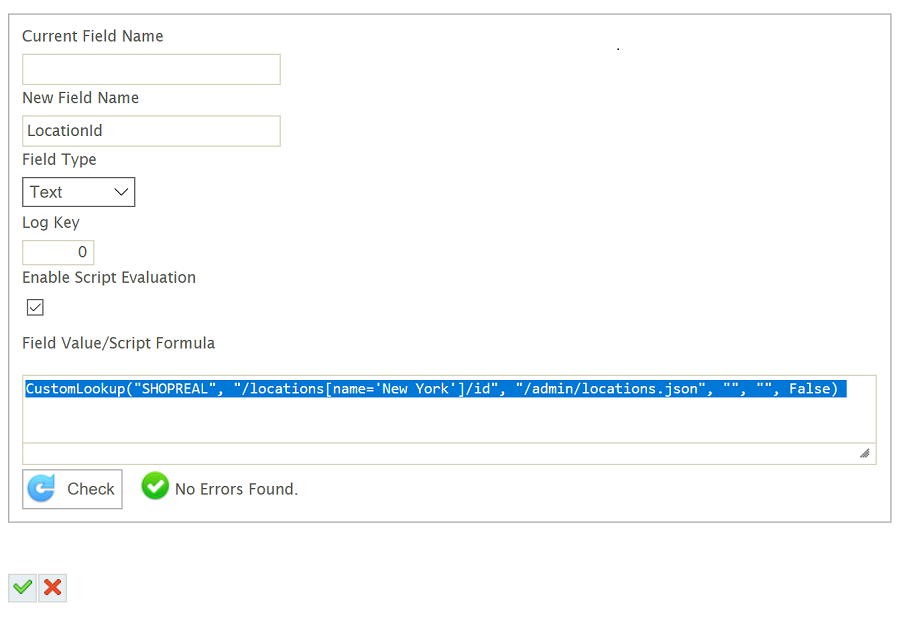Focus the empty Current Field Name box
Viewport: 909px width, 628px height.
[x=151, y=69]
